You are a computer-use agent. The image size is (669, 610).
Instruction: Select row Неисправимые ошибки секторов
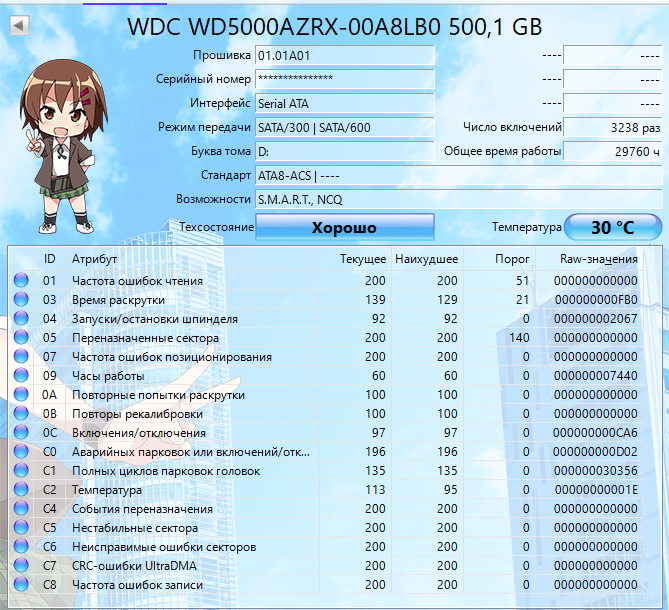tap(326, 546)
